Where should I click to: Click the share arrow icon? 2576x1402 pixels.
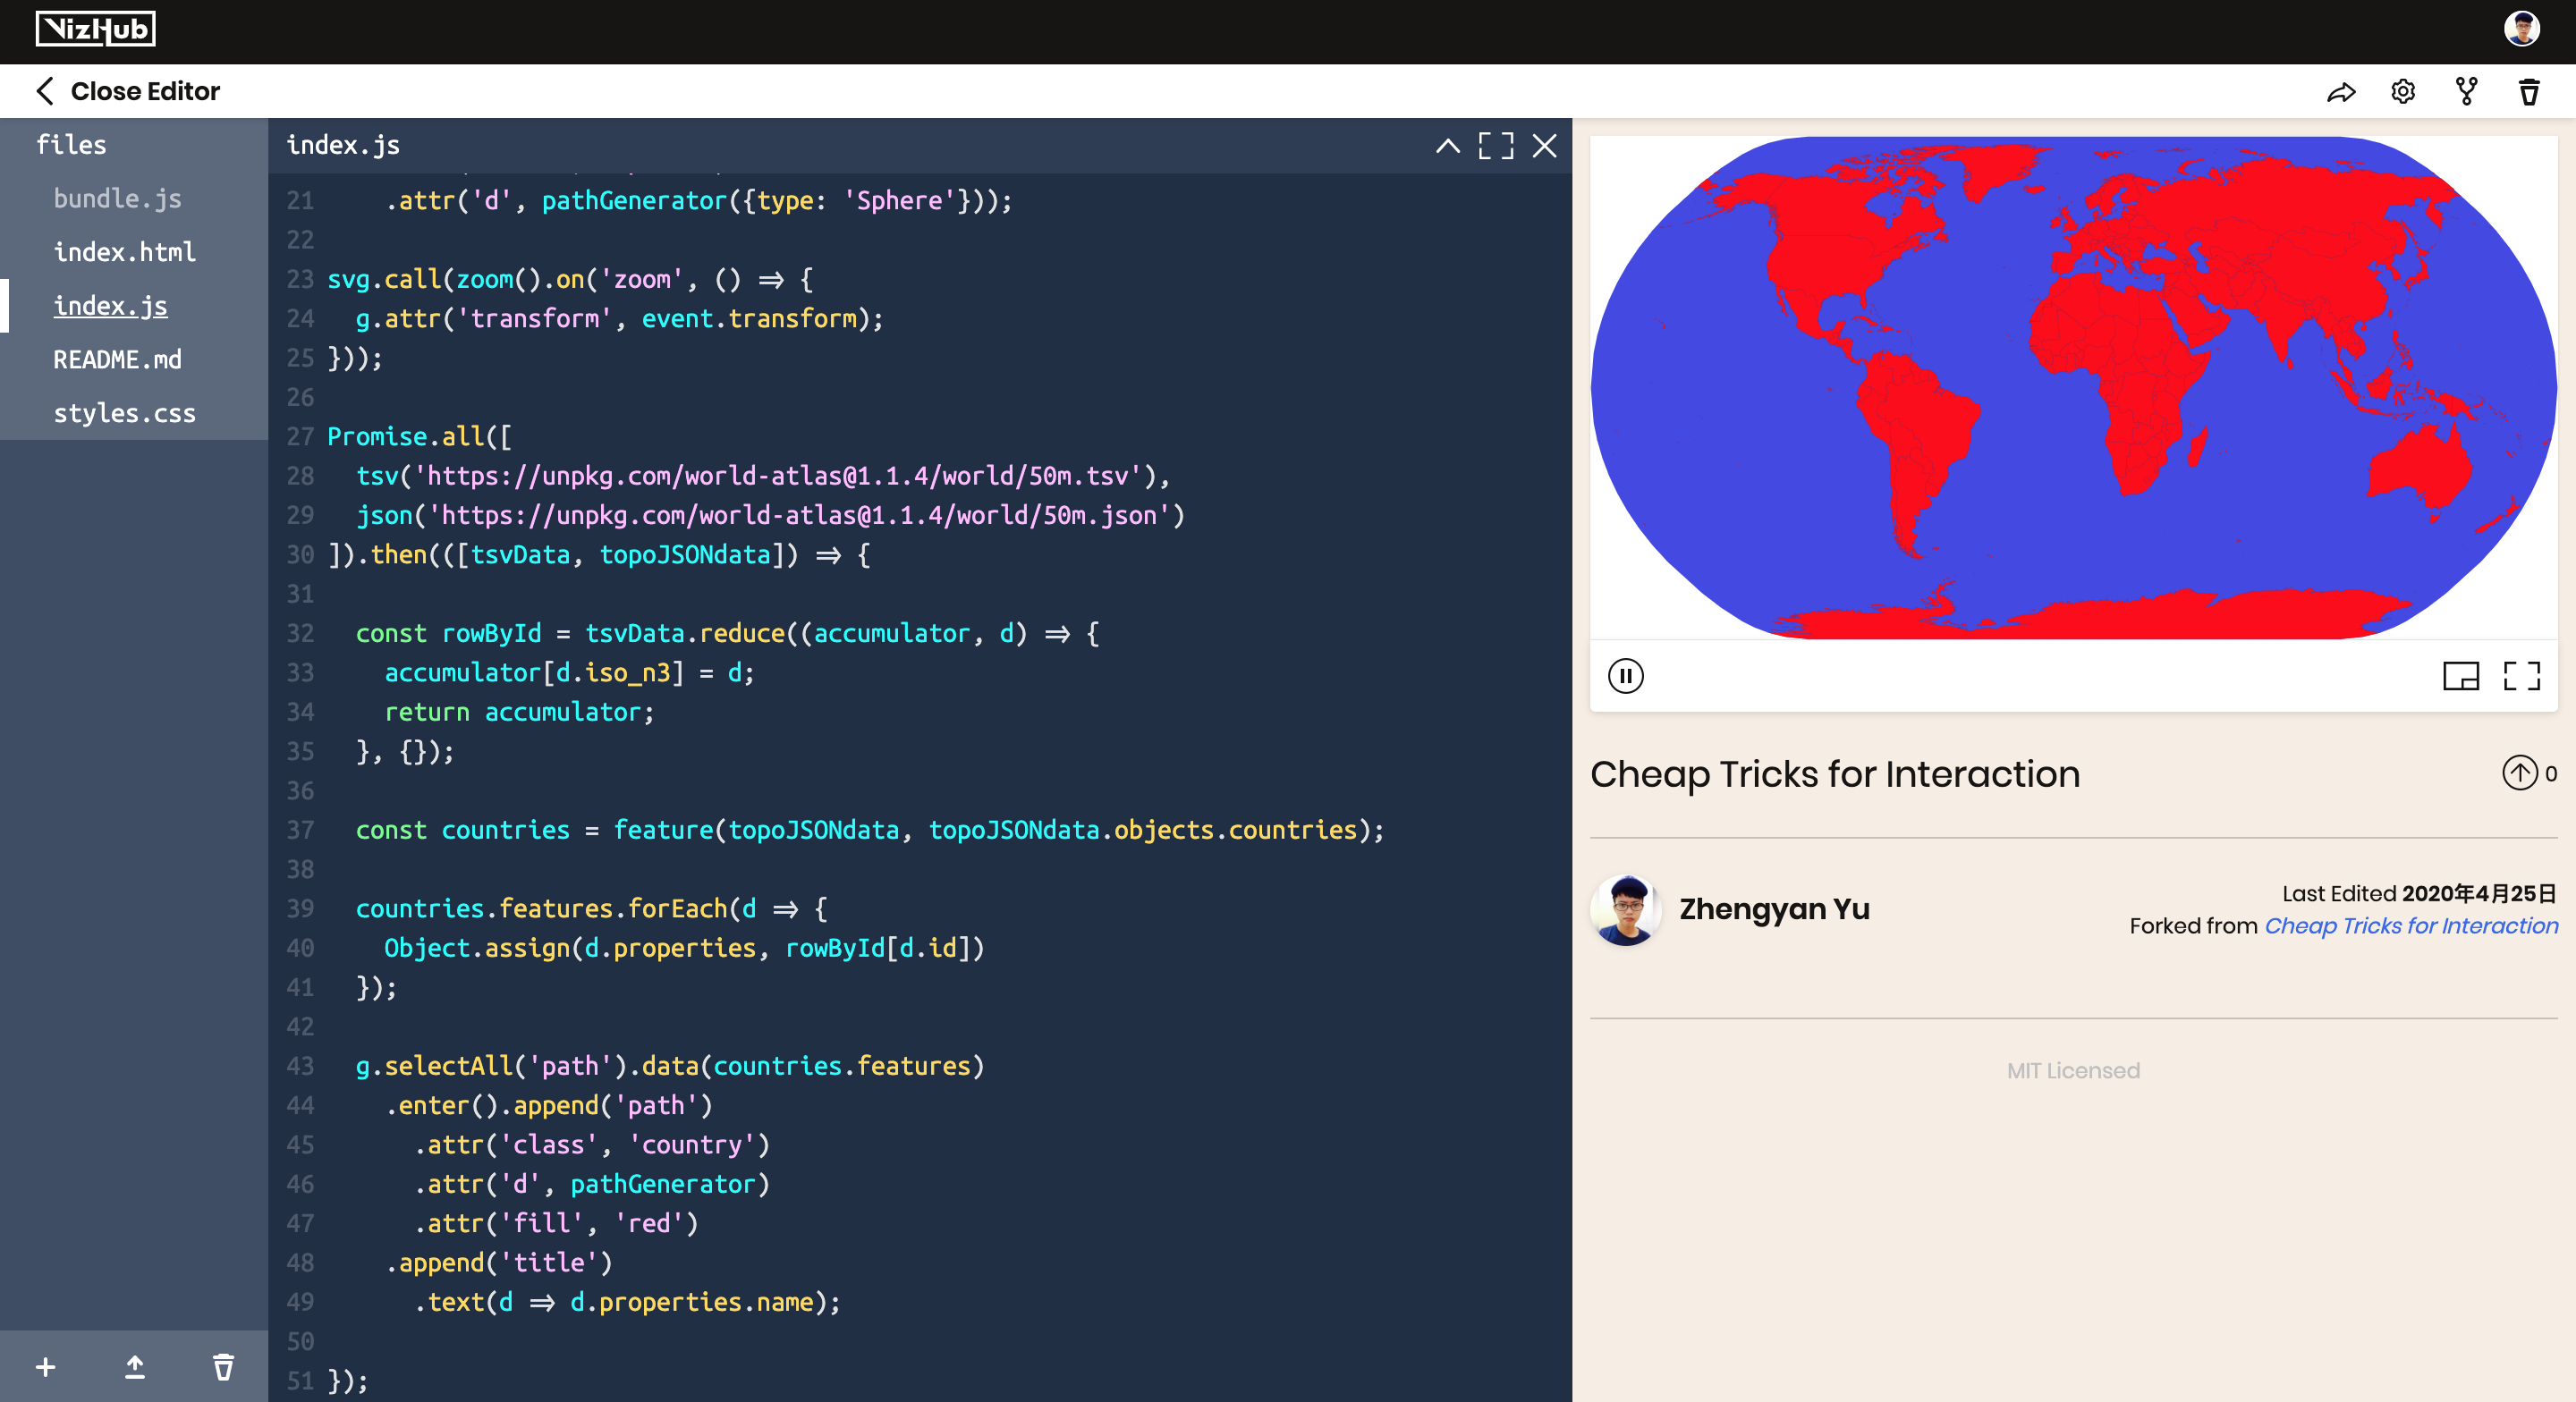pyautogui.click(x=2340, y=92)
